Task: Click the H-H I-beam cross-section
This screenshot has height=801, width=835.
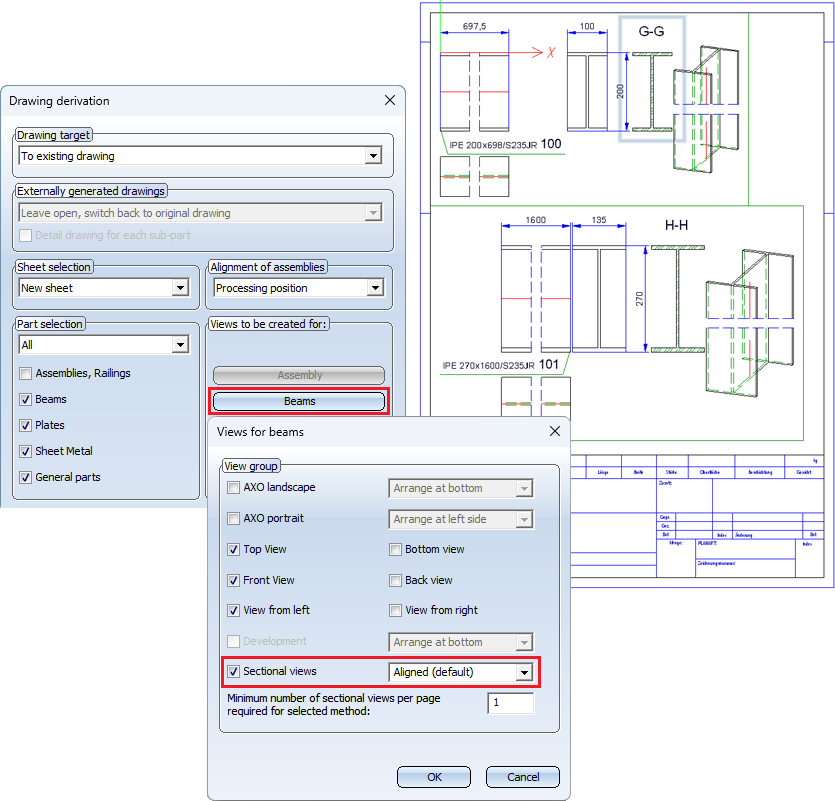Action: 677,299
